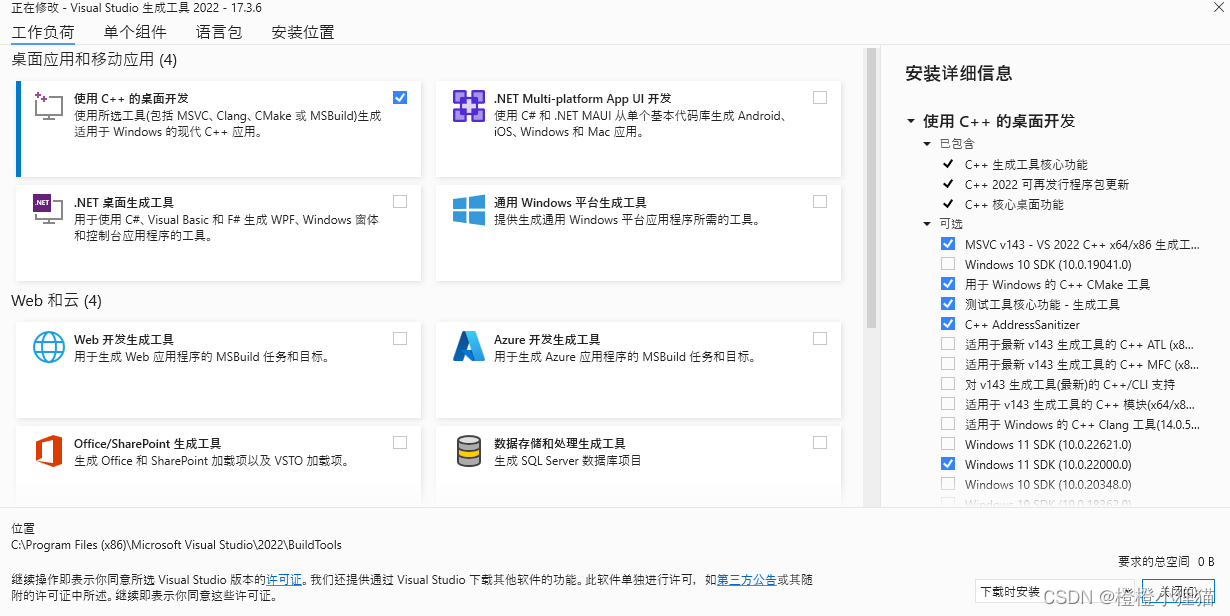
Task: Open the 语言包 tab
Action: click(219, 32)
